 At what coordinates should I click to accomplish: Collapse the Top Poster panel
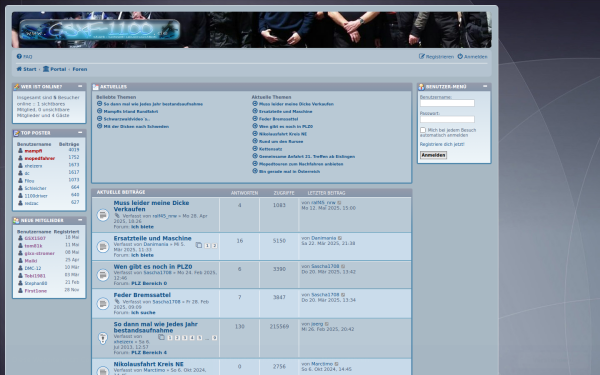pos(80,133)
